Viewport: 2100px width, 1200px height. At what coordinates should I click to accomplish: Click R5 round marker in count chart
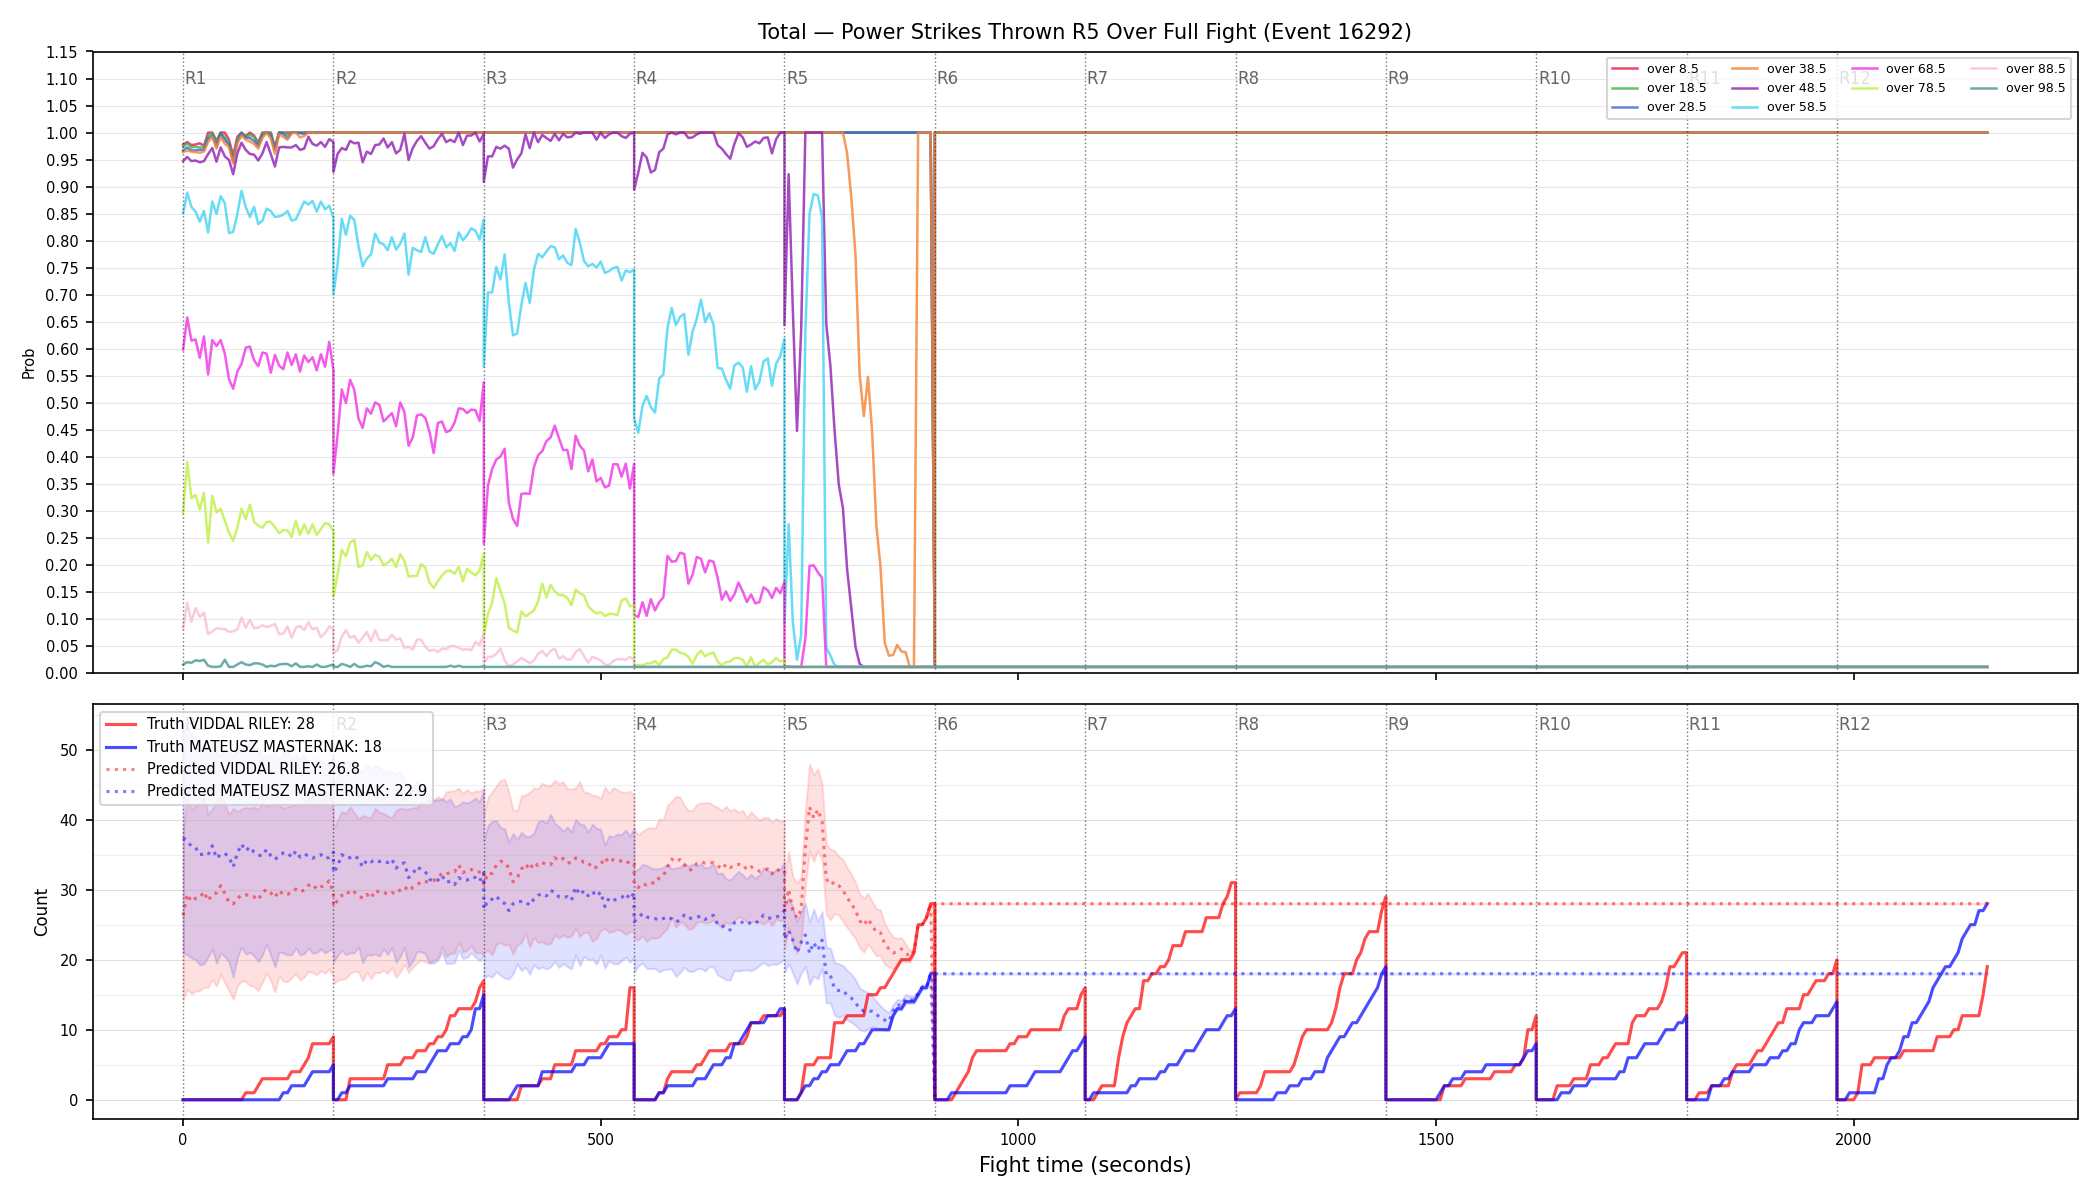tap(797, 724)
